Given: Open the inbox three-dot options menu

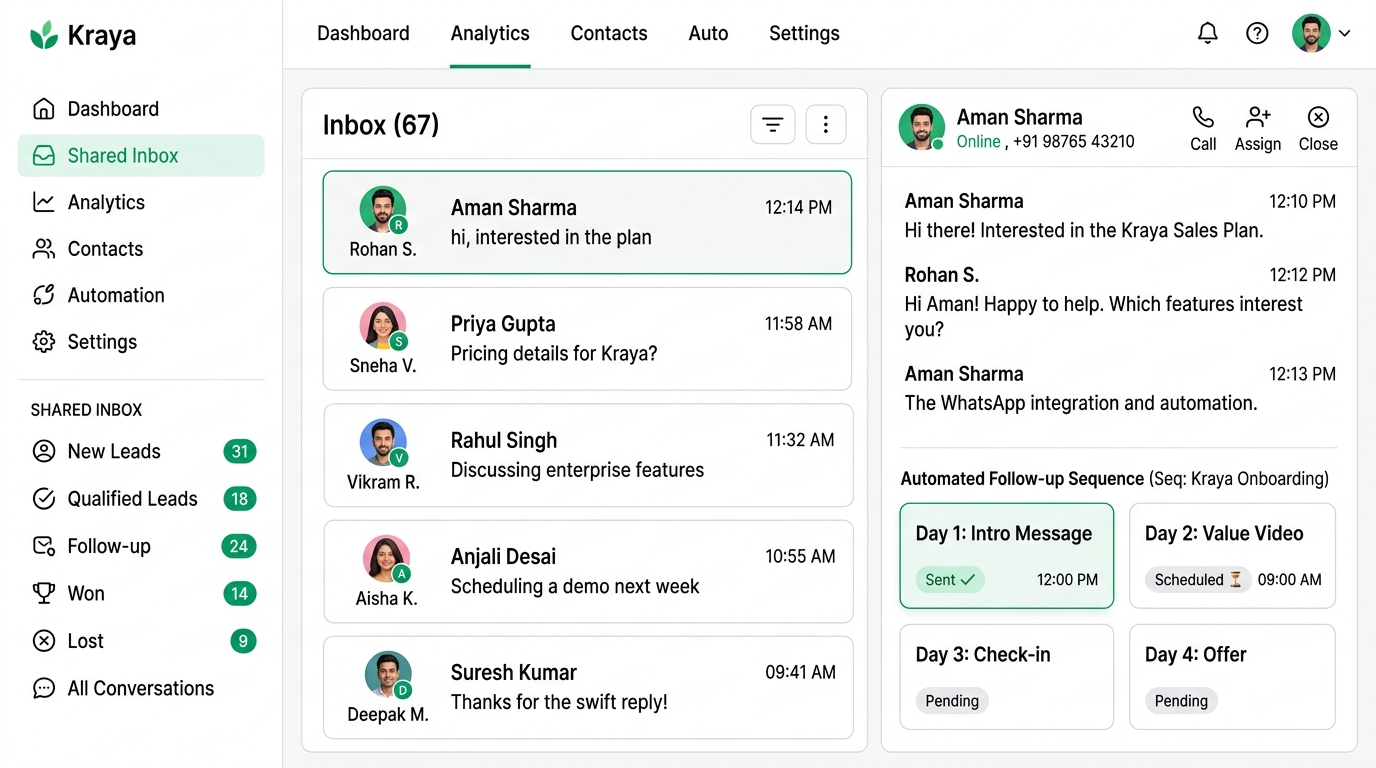Looking at the screenshot, I should click(x=826, y=125).
